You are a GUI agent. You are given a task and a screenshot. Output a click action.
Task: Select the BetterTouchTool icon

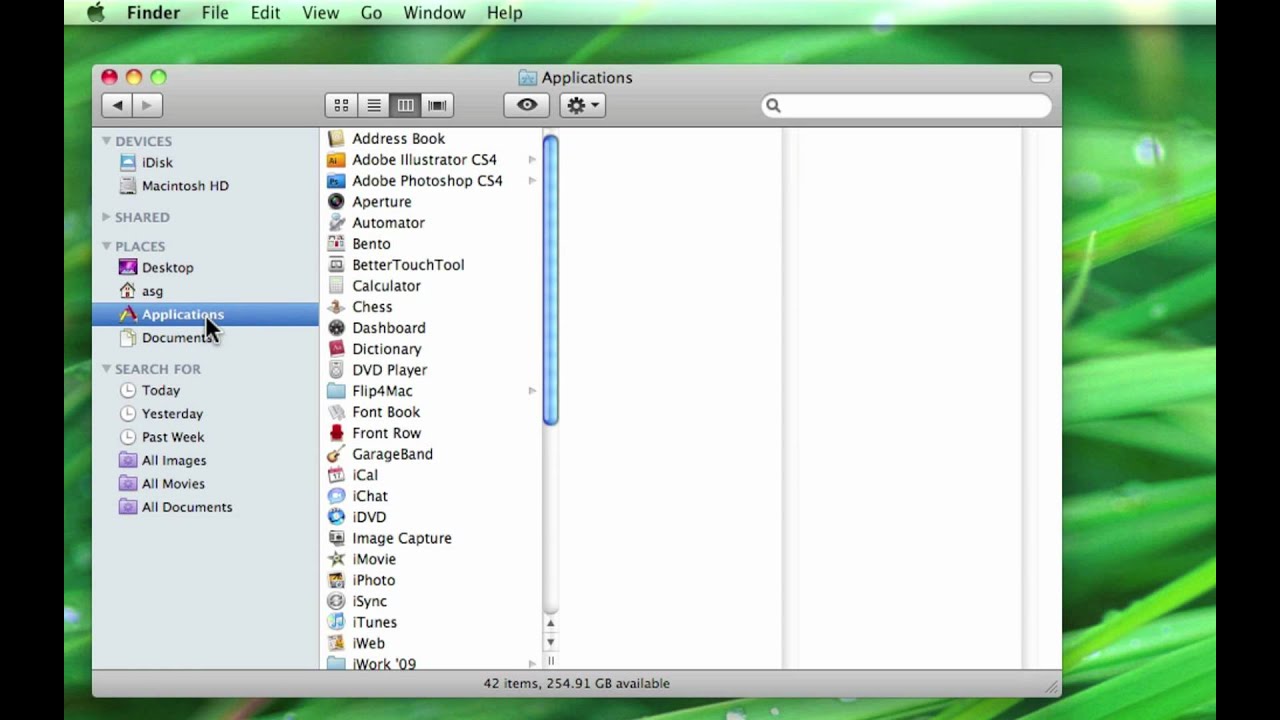pos(336,265)
